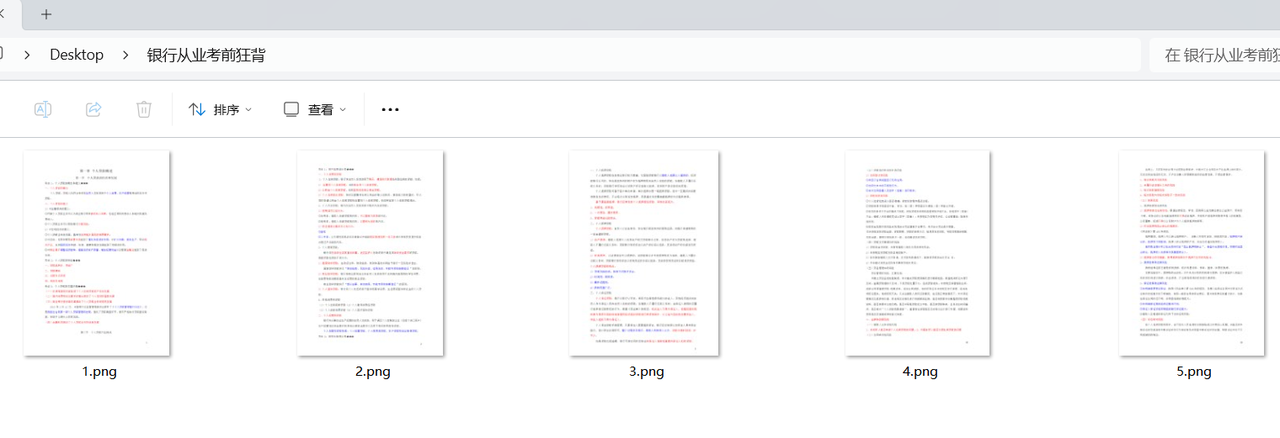1280x438 pixels.
Task: Click the 排序 sort arrows icon
Action: tap(197, 109)
